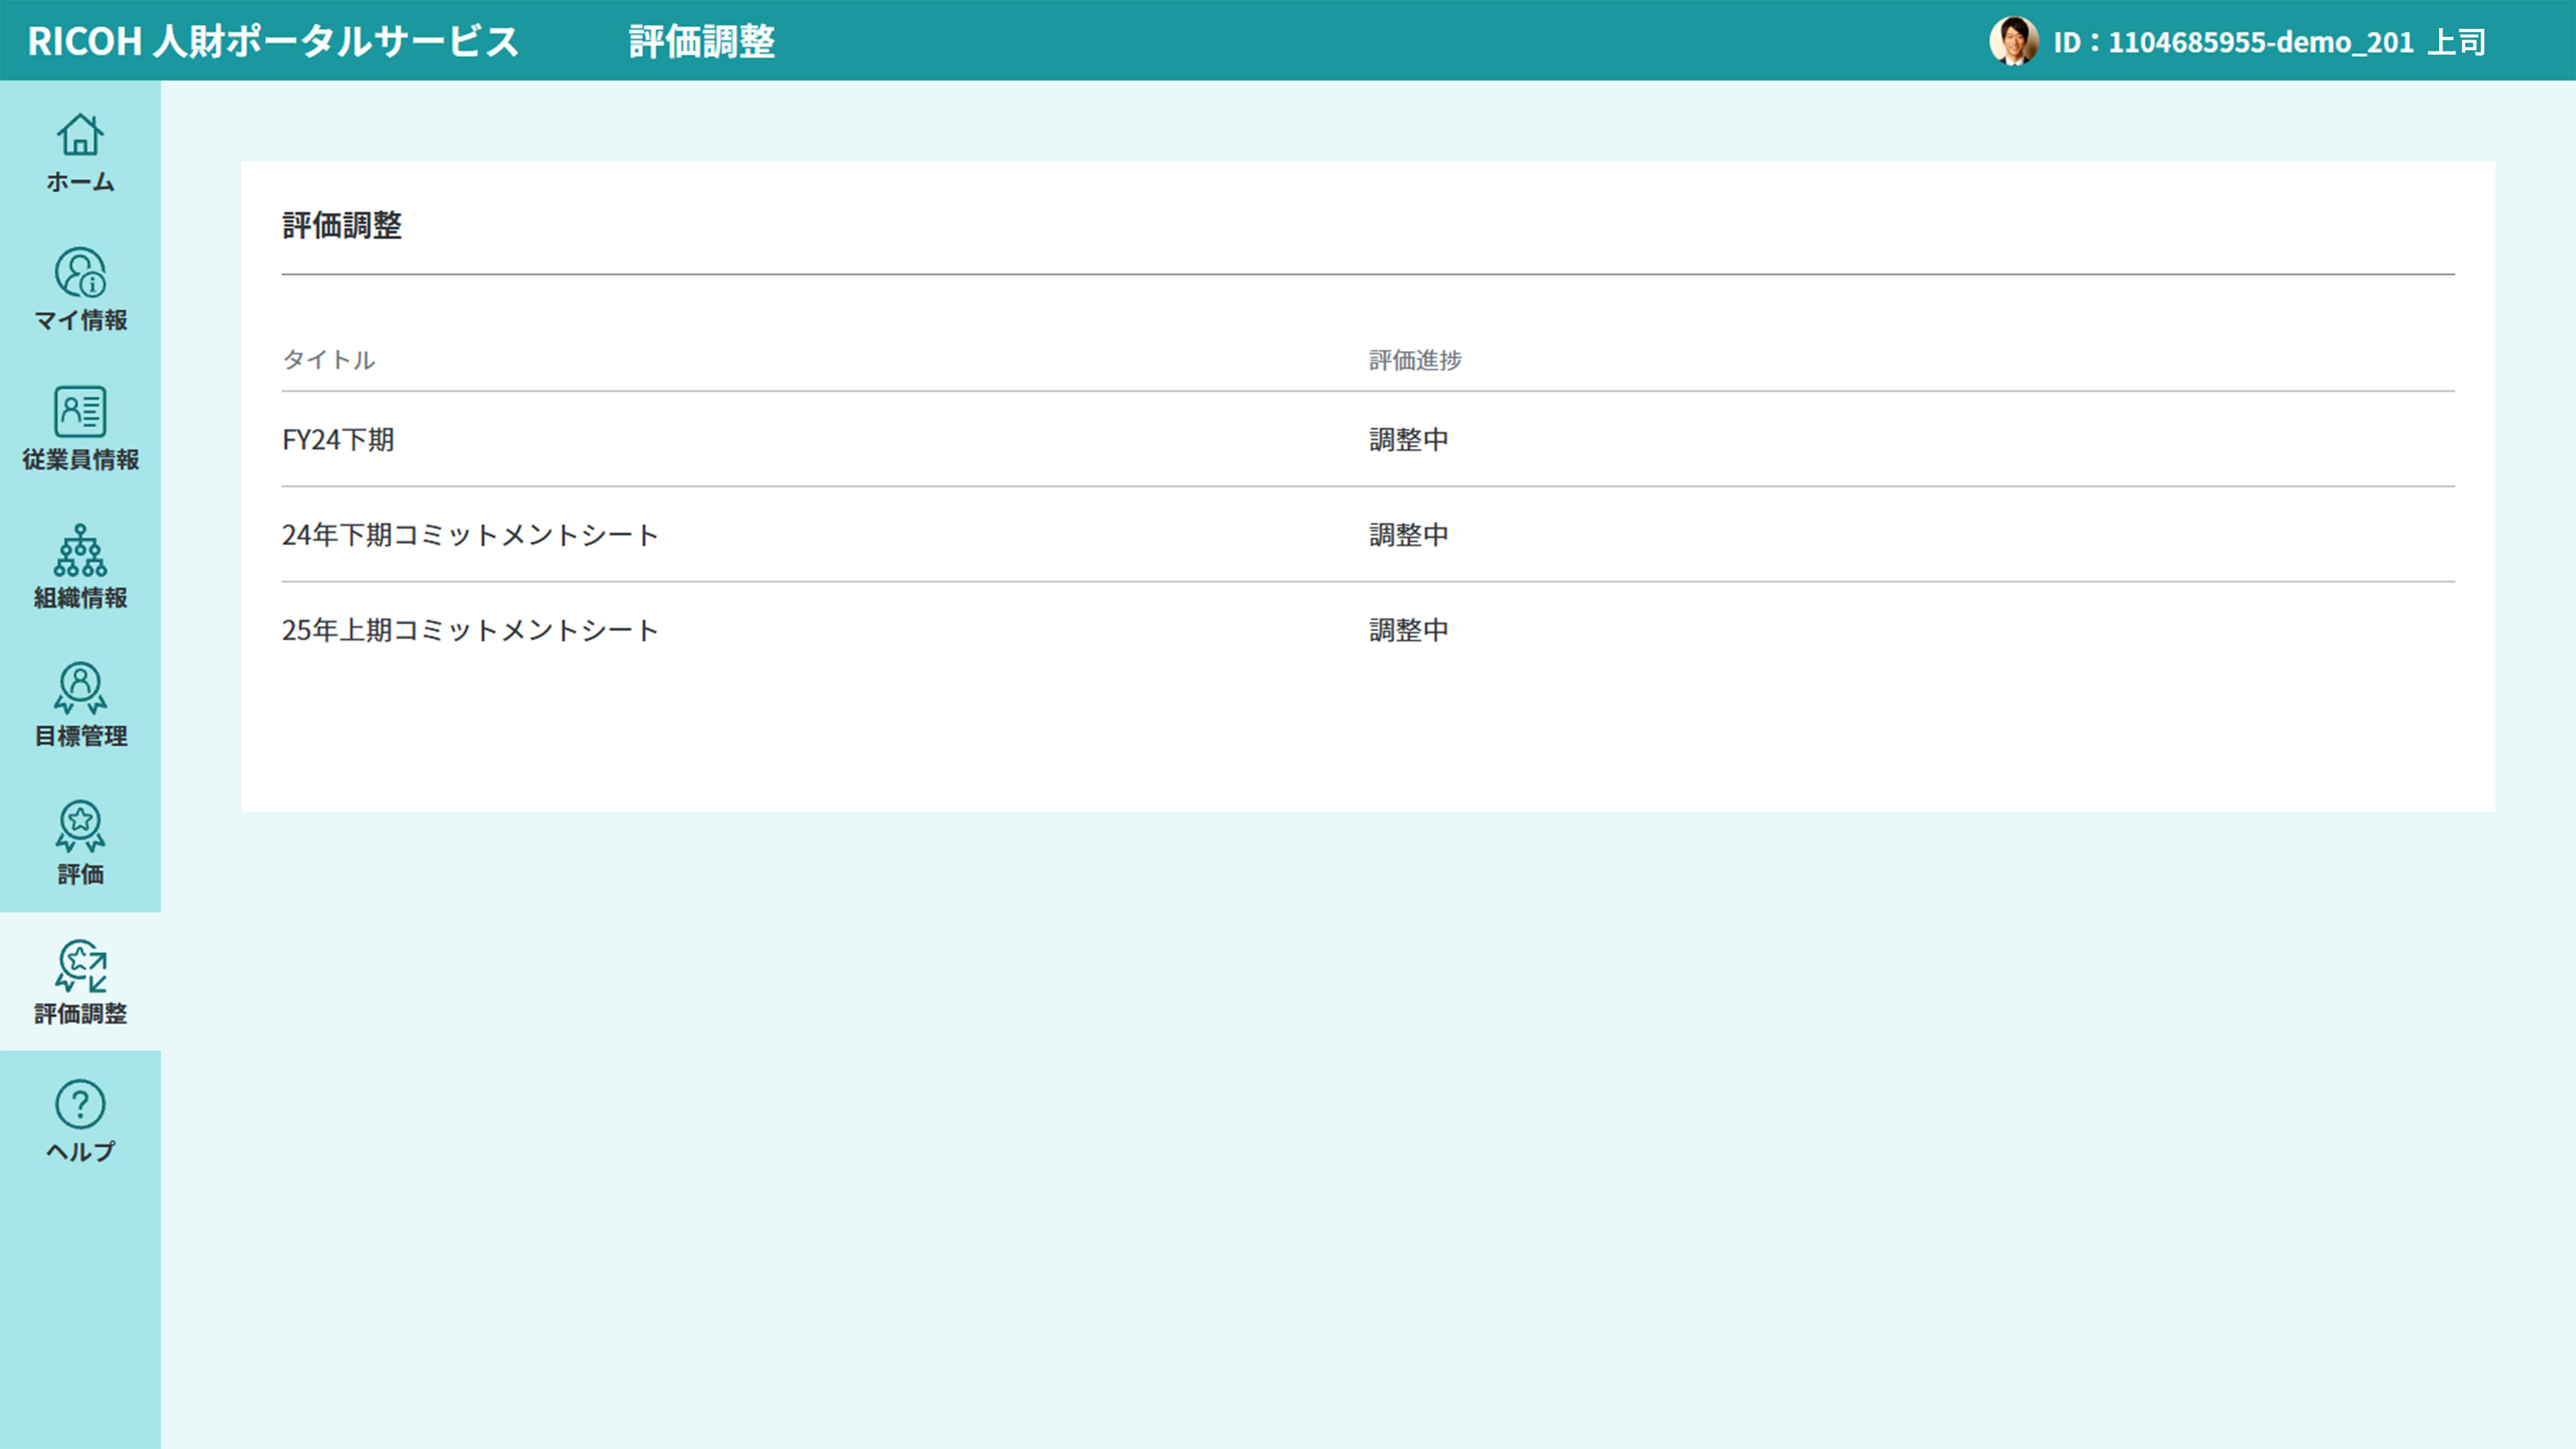Image resolution: width=2576 pixels, height=1449 pixels.
Task: Click 調整中 status for 25年上期 sheet
Action: point(1408,630)
